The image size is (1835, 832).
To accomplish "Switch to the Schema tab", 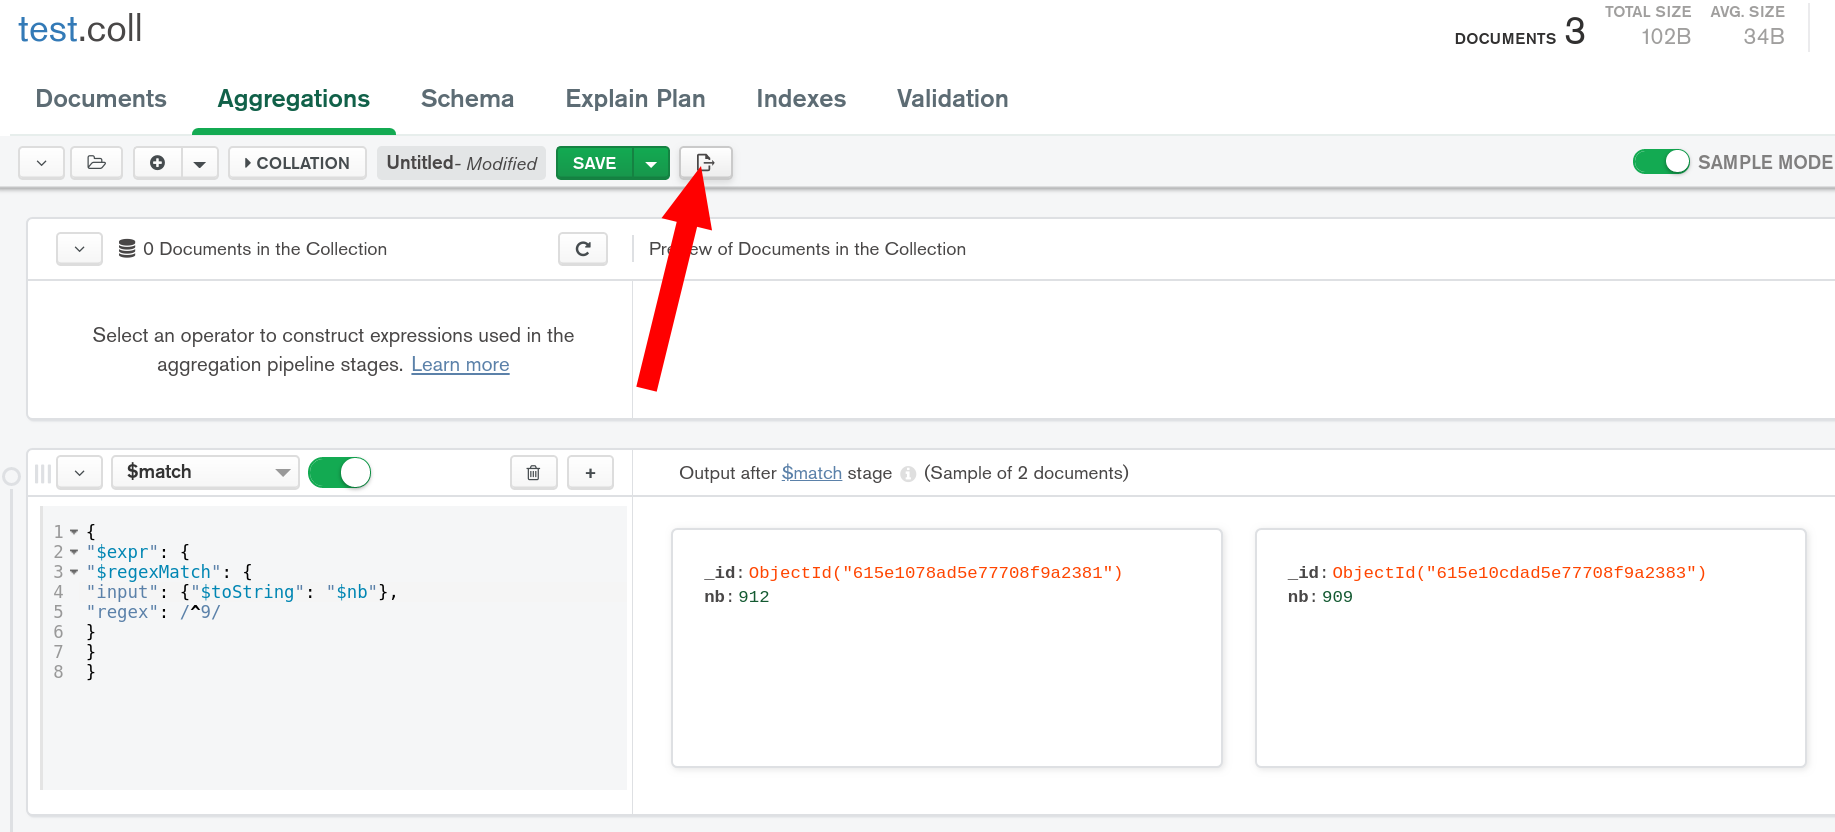I will click(467, 99).
